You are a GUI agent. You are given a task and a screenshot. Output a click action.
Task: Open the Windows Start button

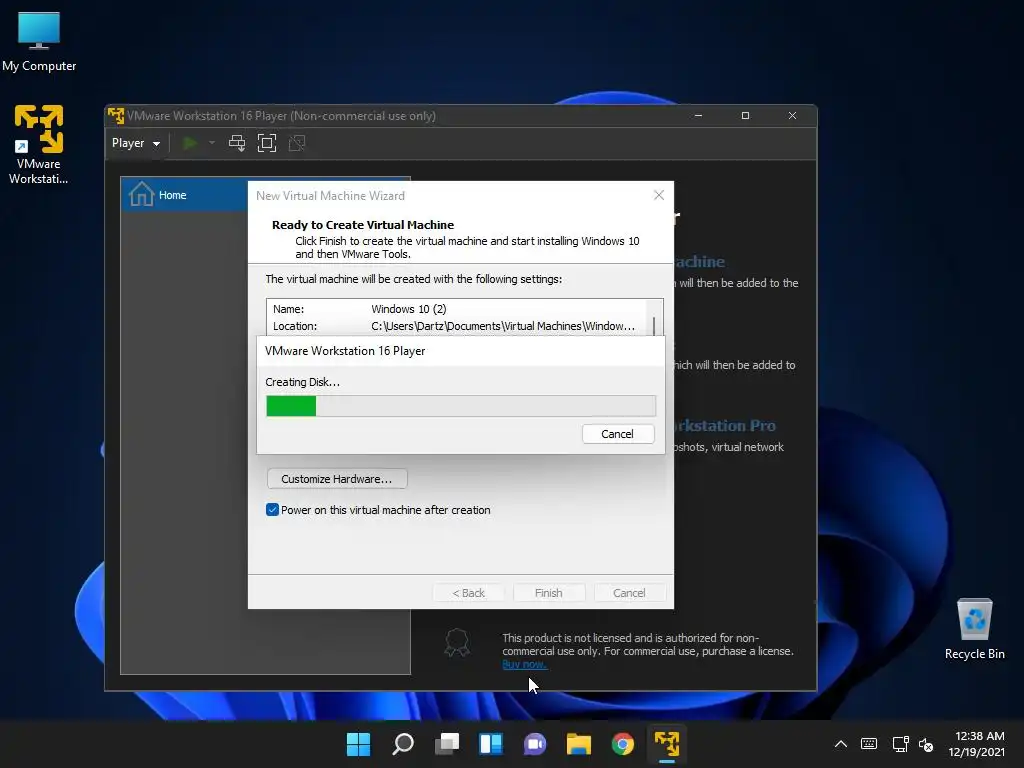point(359,744)
